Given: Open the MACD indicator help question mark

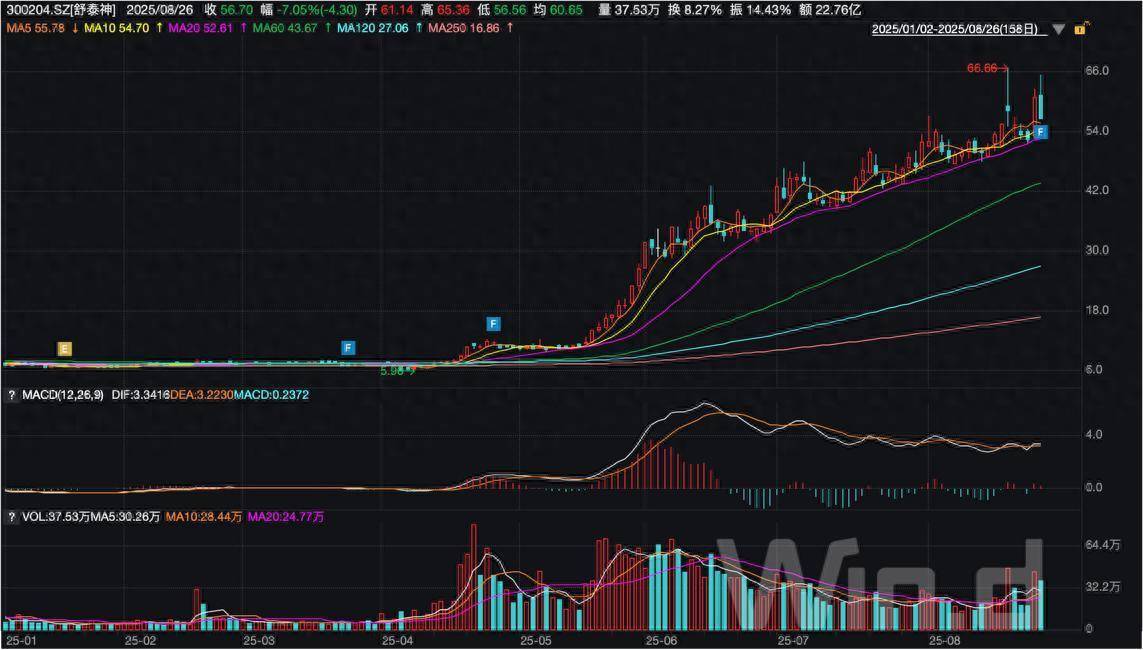Looking at the screenshot, I should 12,396.
